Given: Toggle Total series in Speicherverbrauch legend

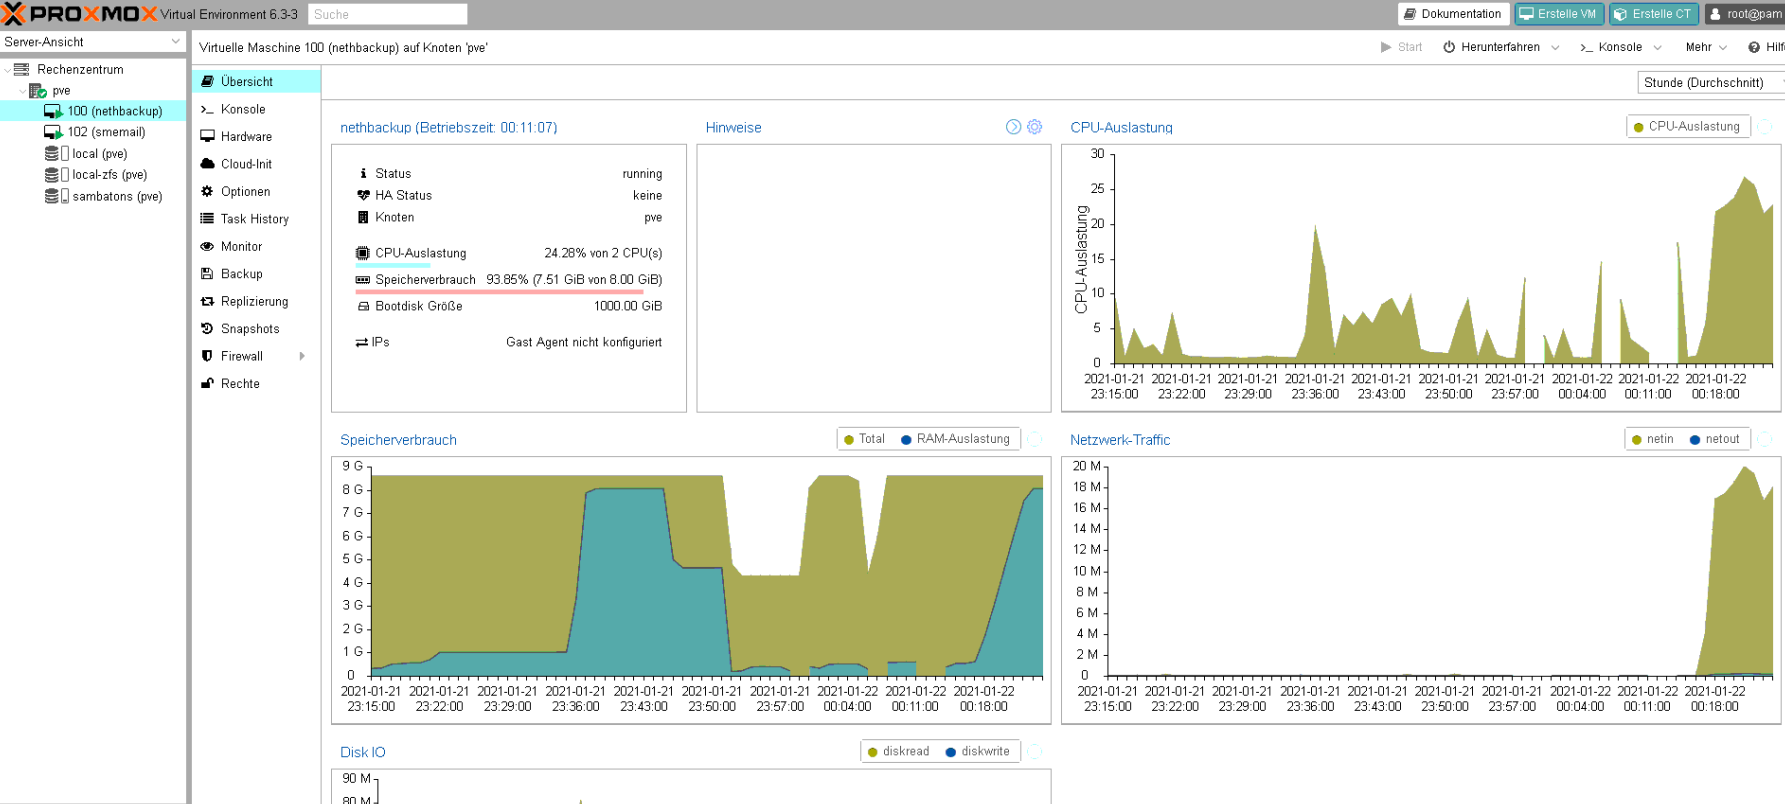Looking at the screenshot, I should (x=865, y=439).
